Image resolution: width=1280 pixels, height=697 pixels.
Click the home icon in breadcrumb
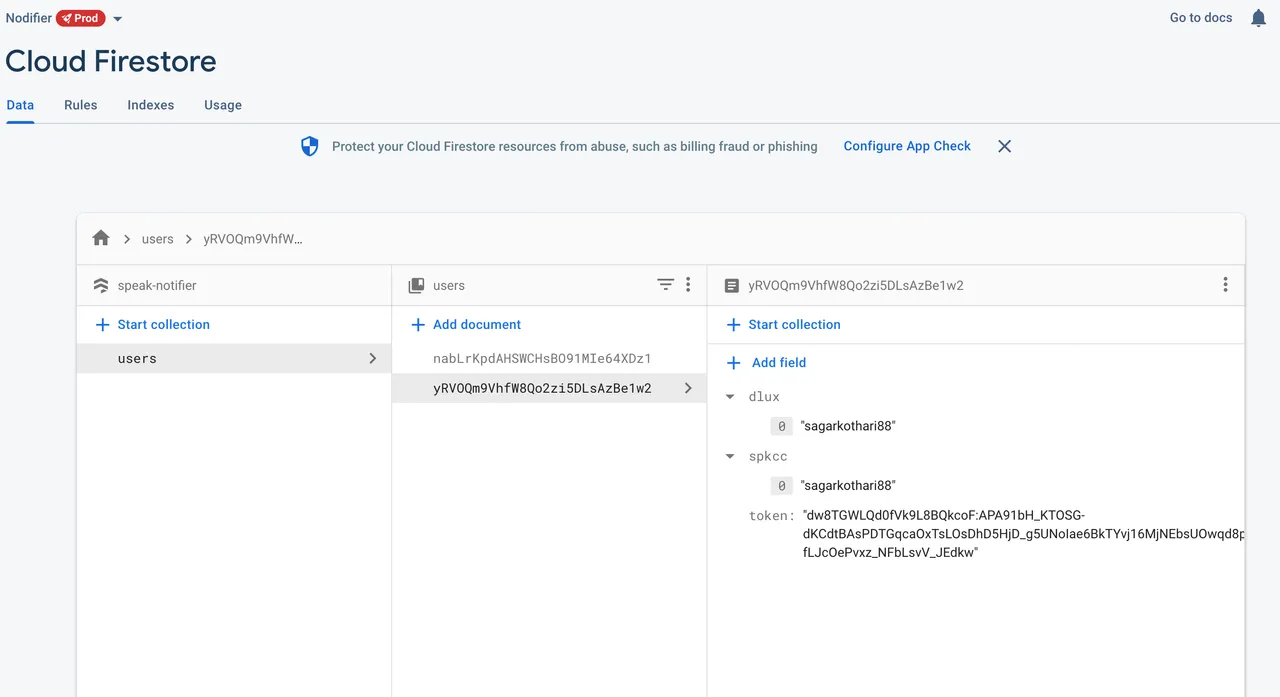click(x=100, y=238)
